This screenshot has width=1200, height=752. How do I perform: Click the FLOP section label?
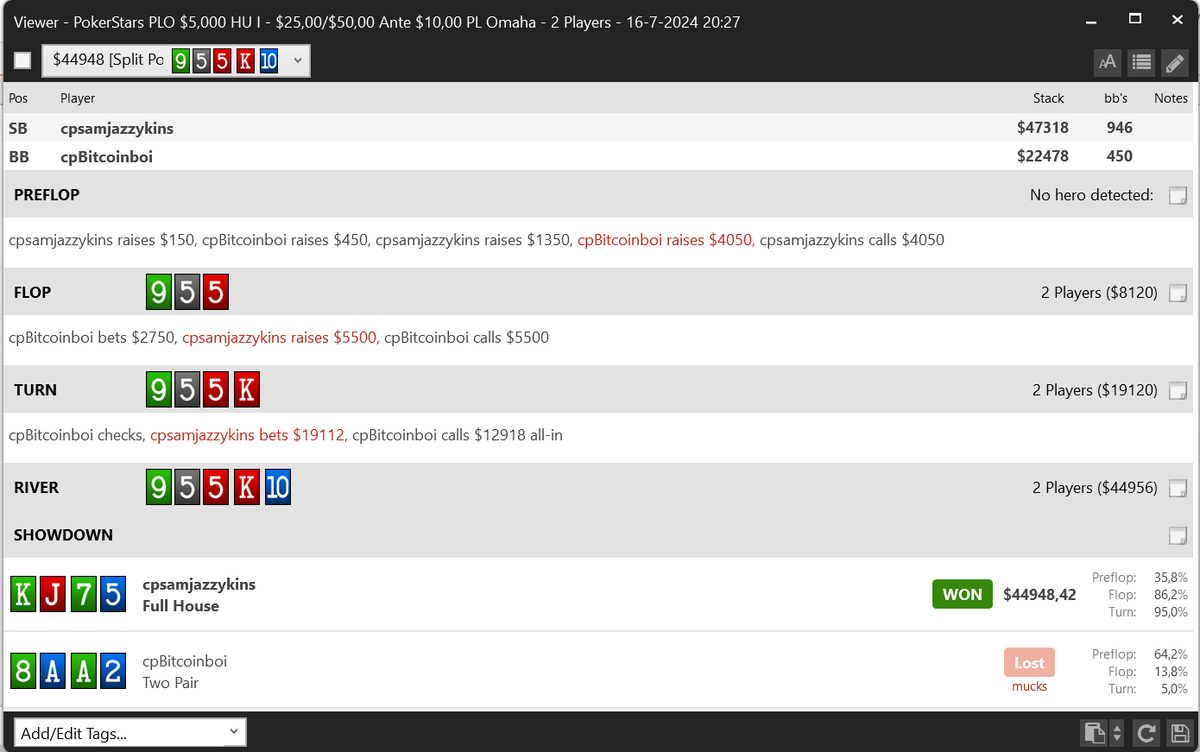click(32, 293)
